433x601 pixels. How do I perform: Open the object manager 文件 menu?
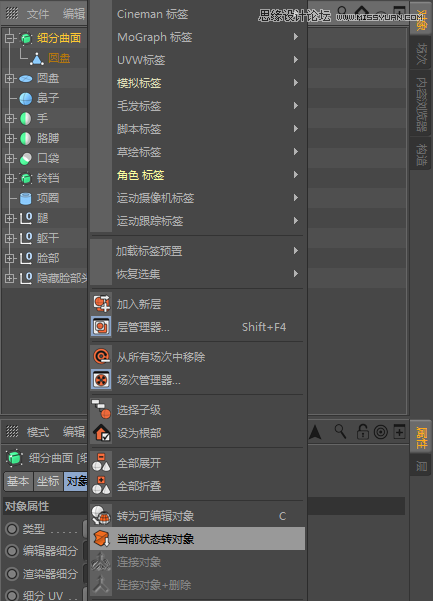point(38,14)
